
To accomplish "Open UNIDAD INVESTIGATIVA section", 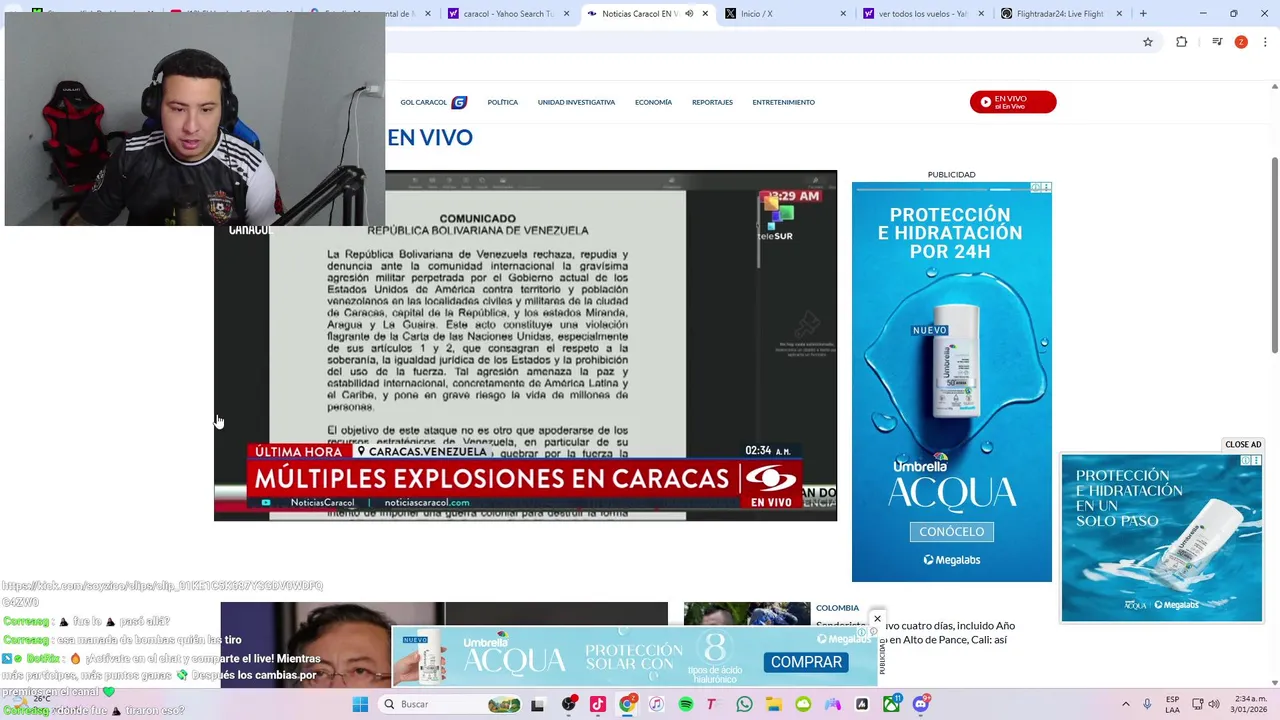I will coord(576,102).
